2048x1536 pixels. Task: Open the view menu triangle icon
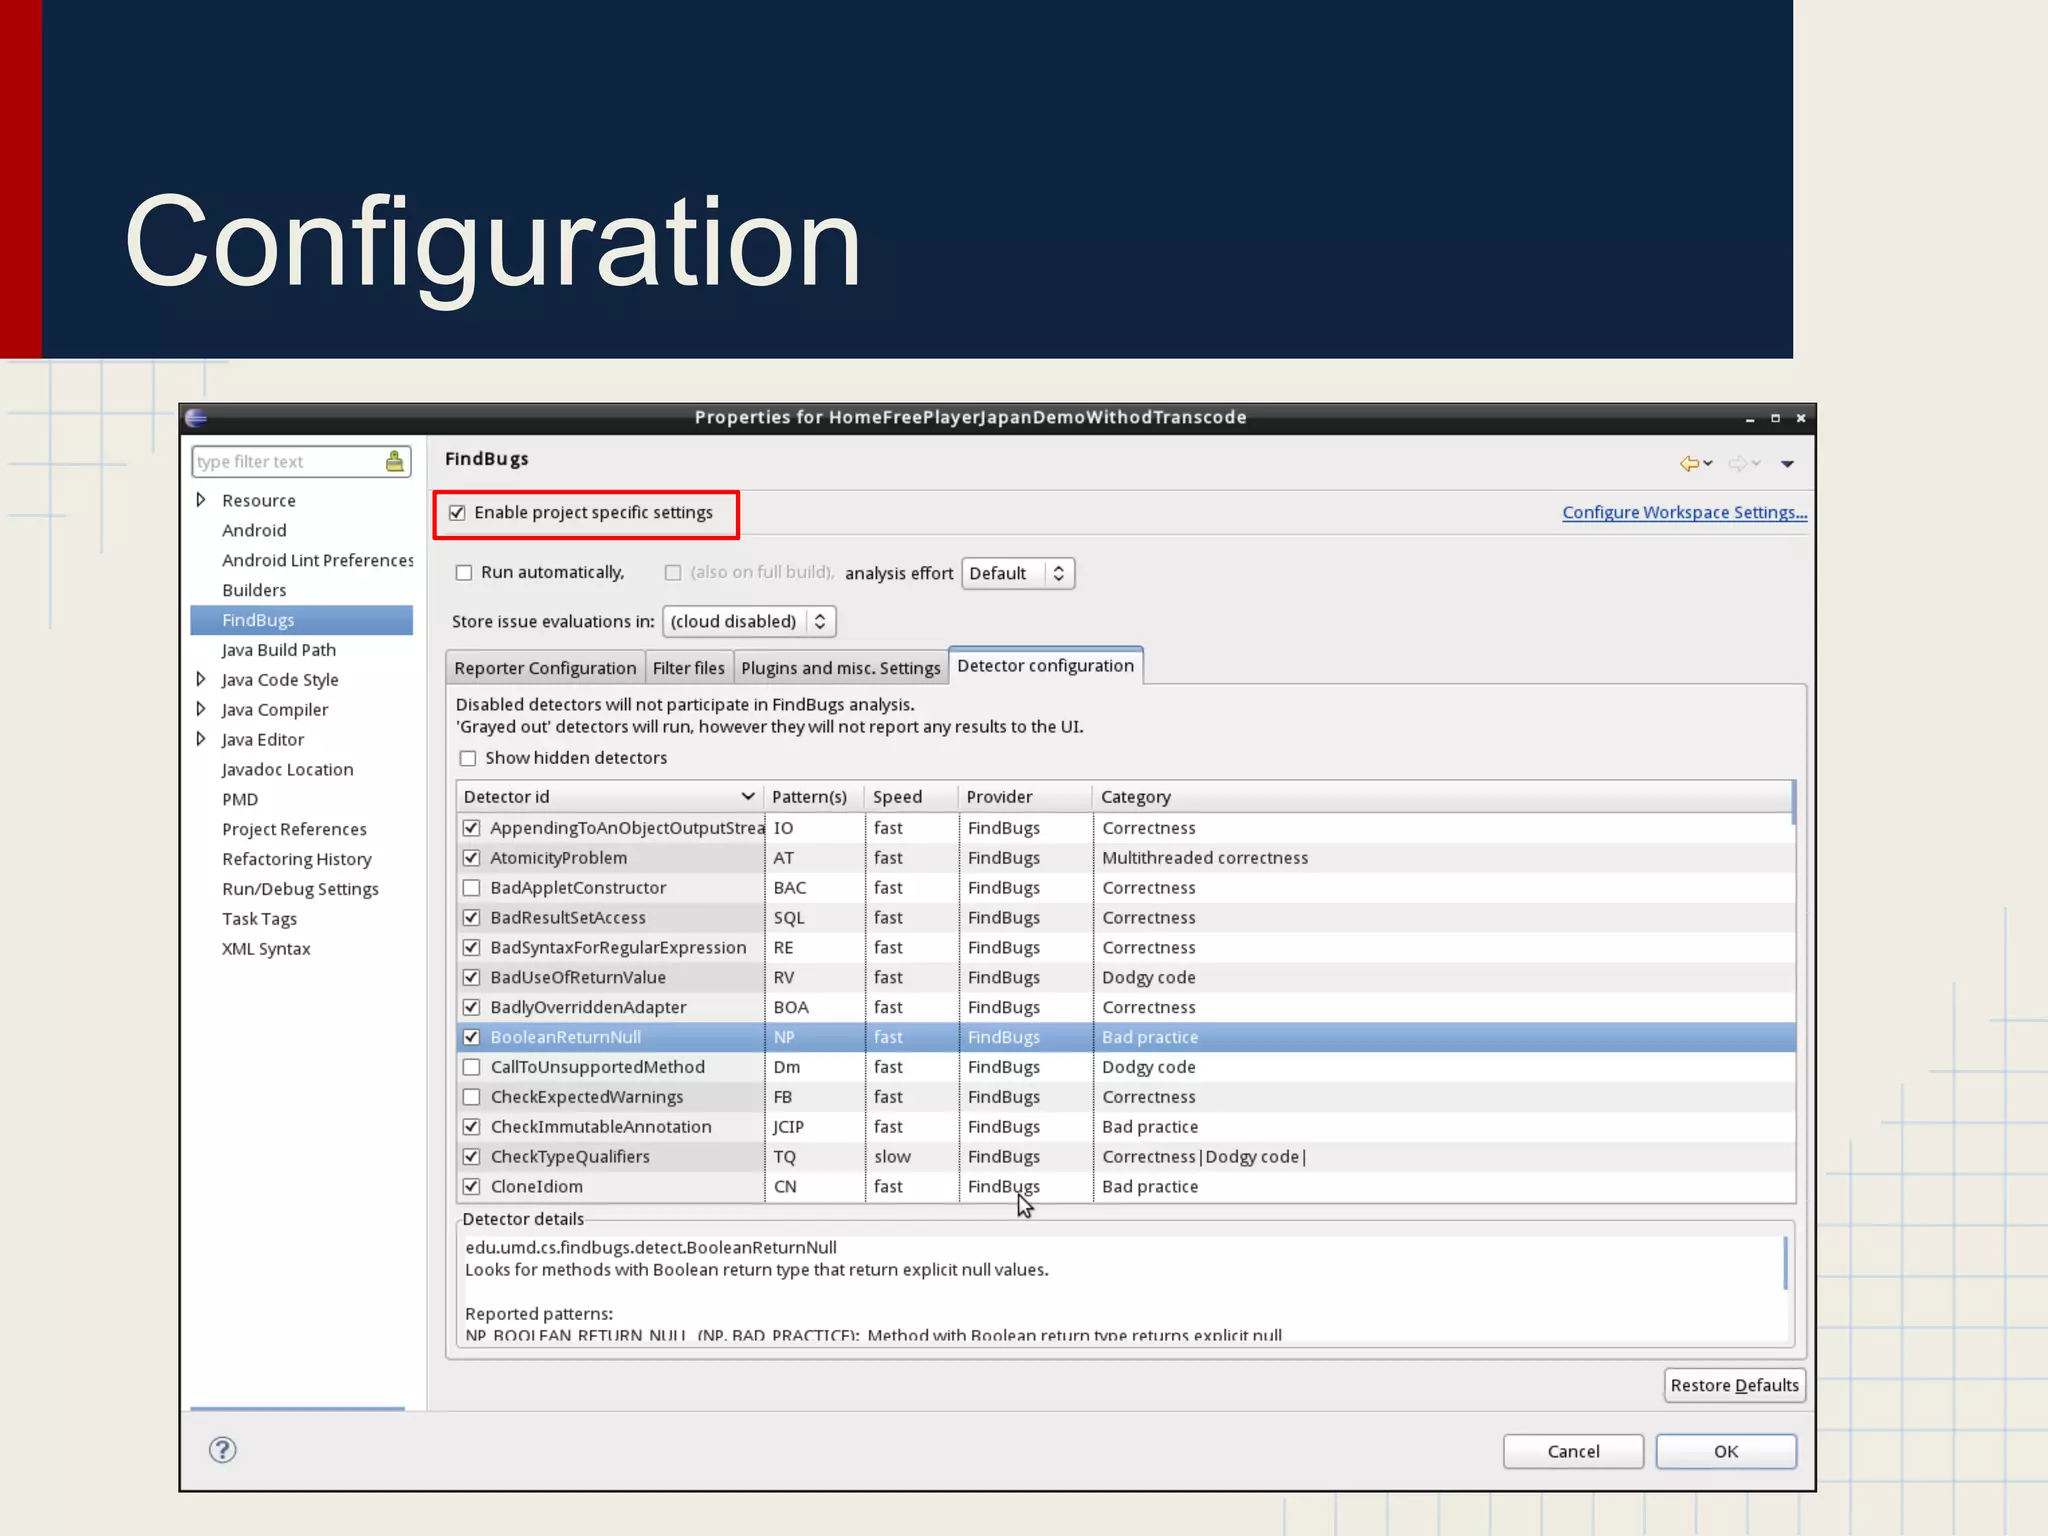point(1787,464)
